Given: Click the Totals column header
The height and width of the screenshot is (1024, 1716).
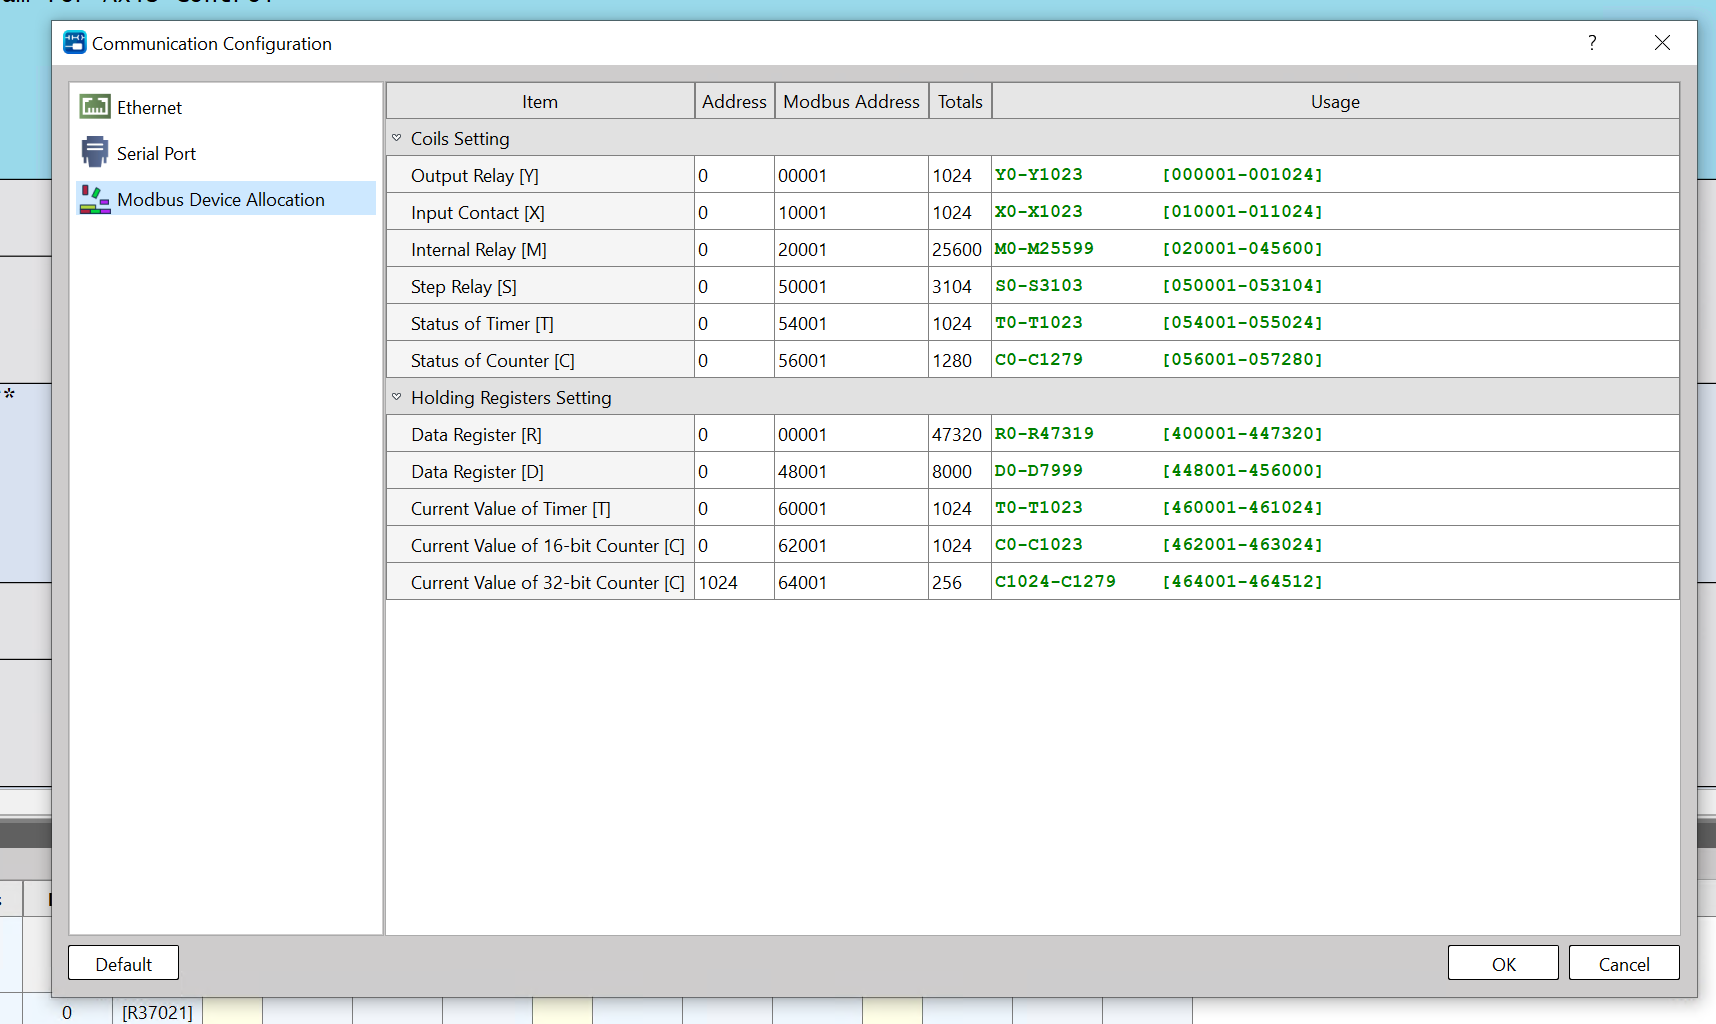Looking at the screenshot, I should 960,101.
